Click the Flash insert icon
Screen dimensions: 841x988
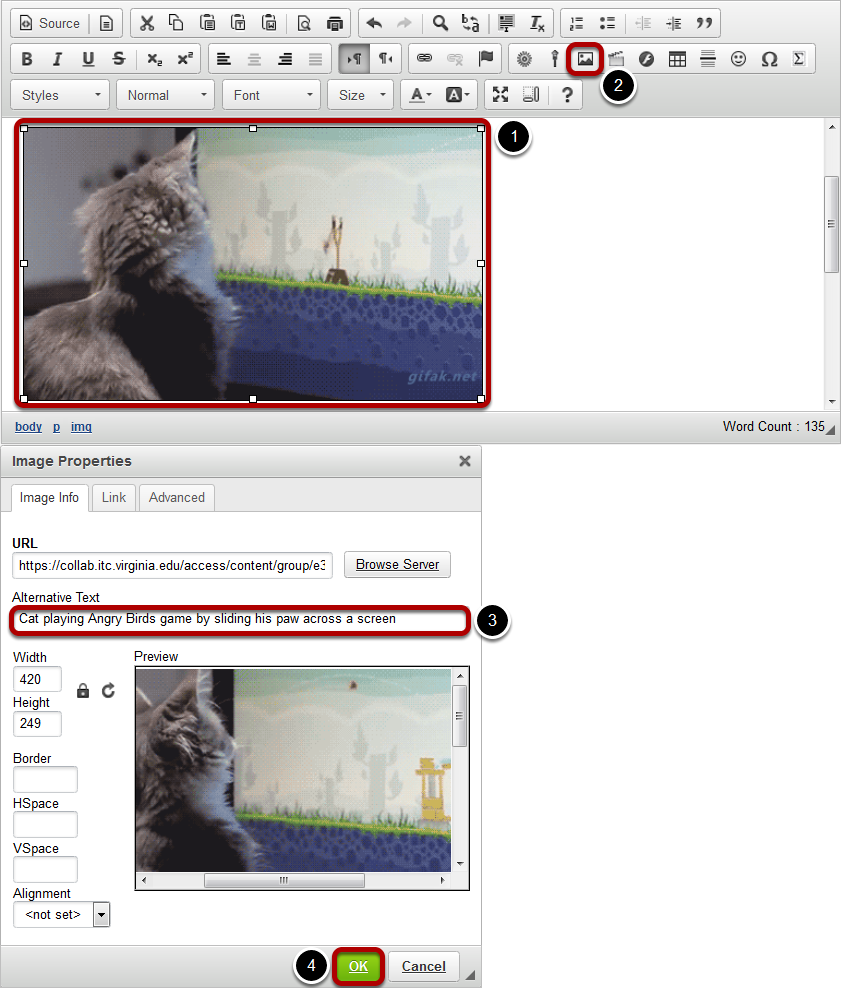pyautogui.click(x=646, y=59)
